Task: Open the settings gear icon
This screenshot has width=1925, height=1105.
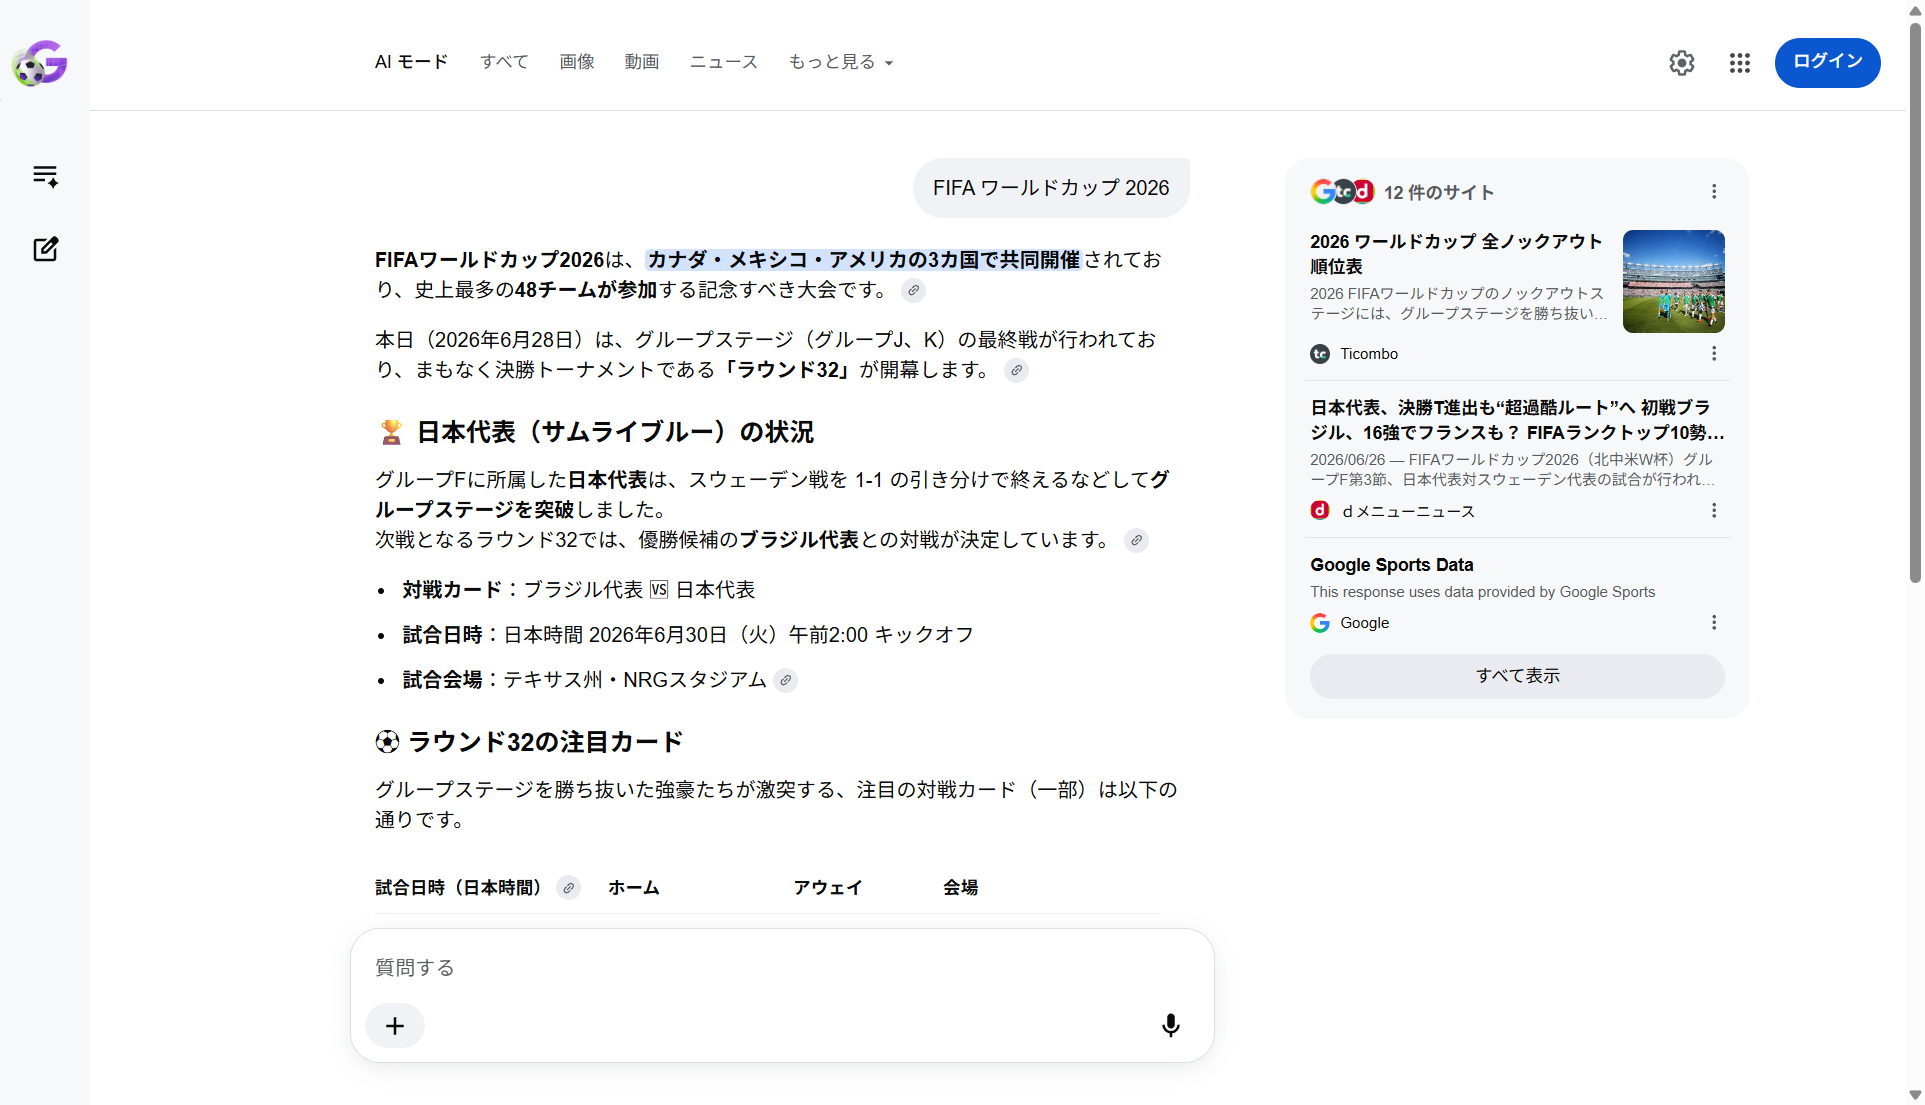Action: (x=1682, y=63)
